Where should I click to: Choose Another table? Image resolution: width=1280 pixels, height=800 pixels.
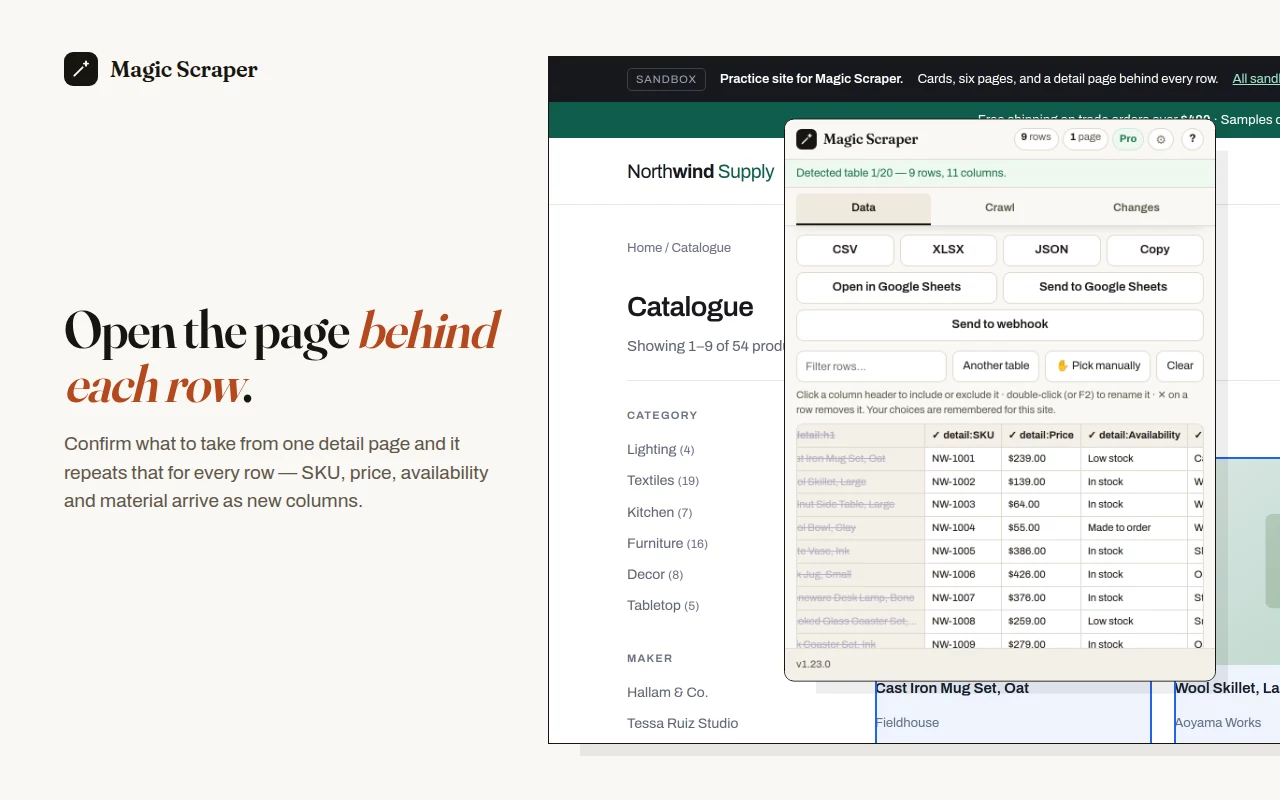[996, 366]
